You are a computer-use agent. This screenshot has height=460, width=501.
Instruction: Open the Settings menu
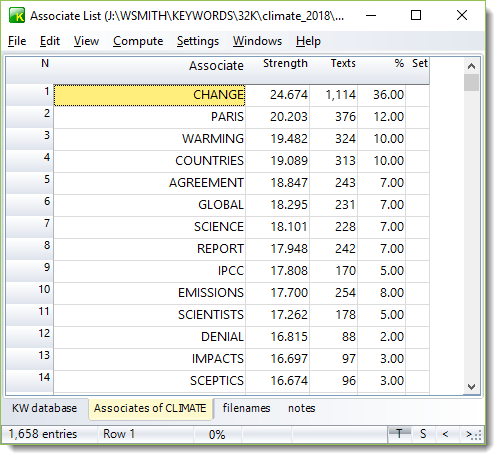tap(198, 41)
